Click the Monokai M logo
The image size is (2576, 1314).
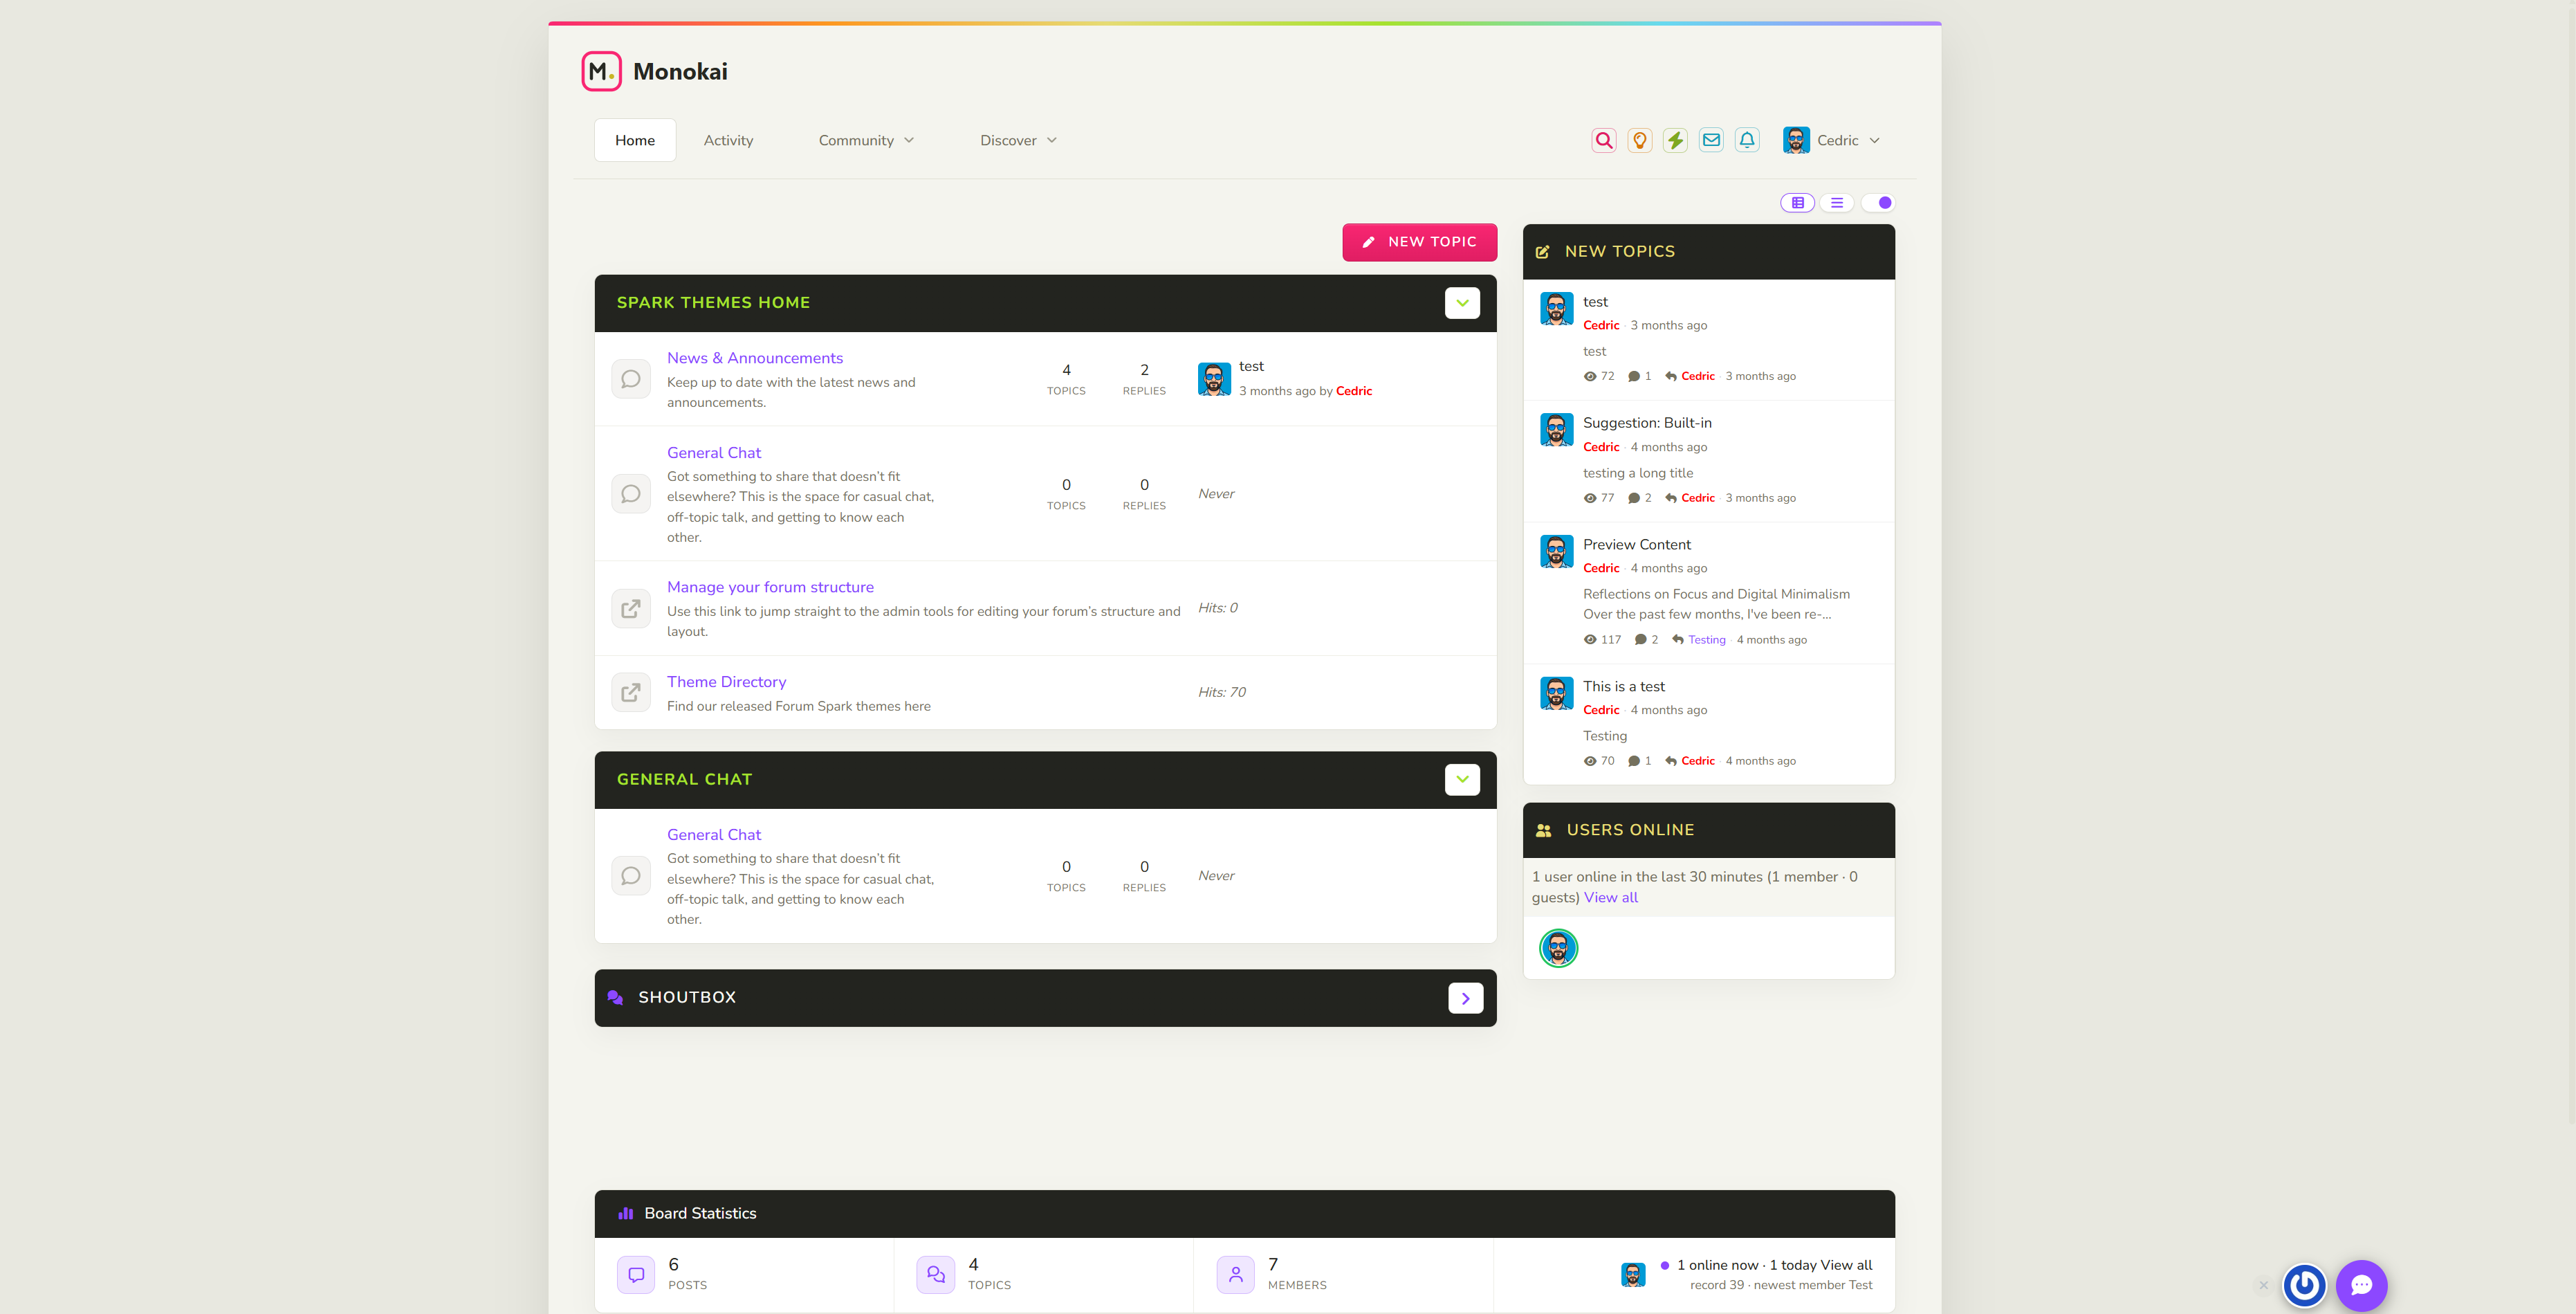point(601,72)
